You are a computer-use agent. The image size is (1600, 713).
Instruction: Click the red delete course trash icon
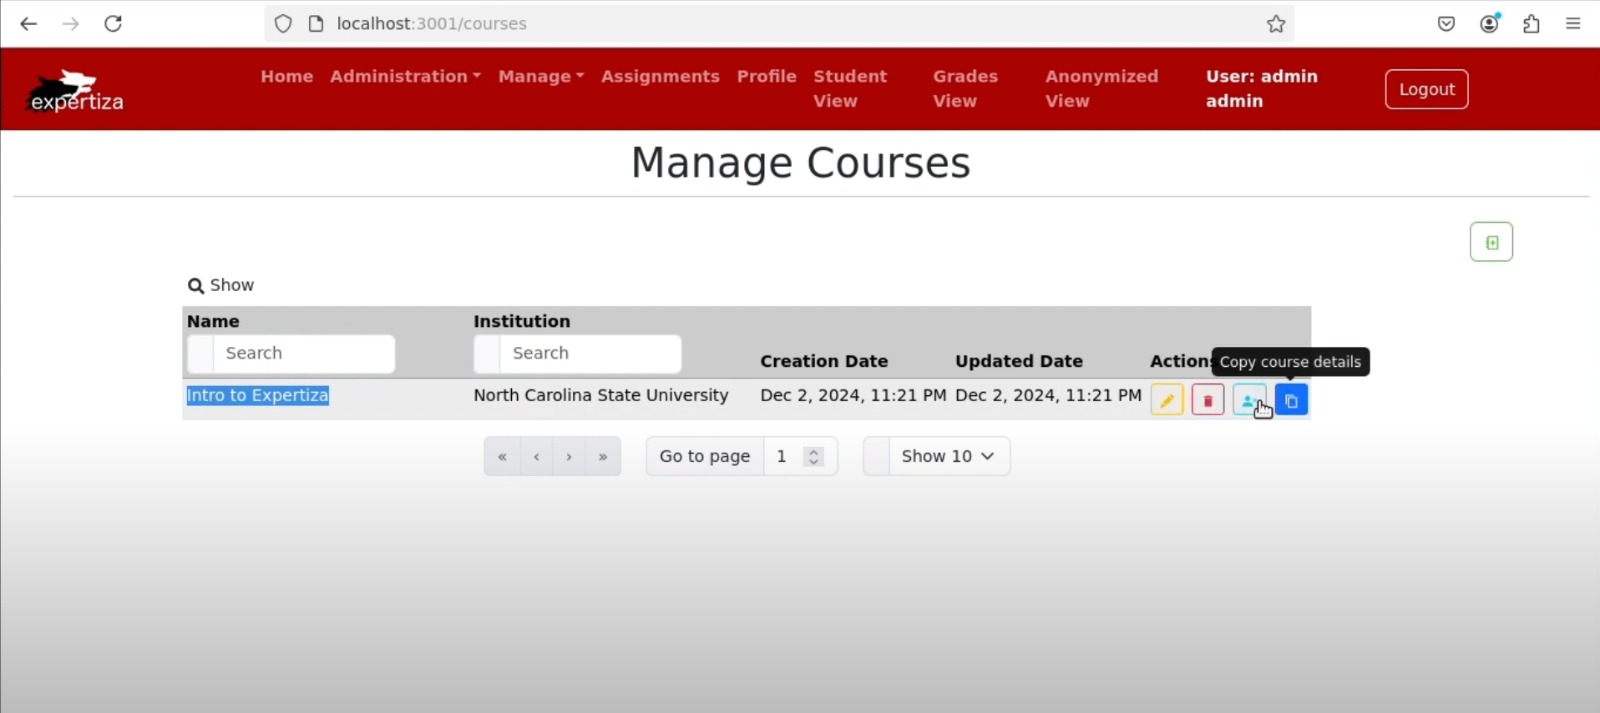point(1207,400)
